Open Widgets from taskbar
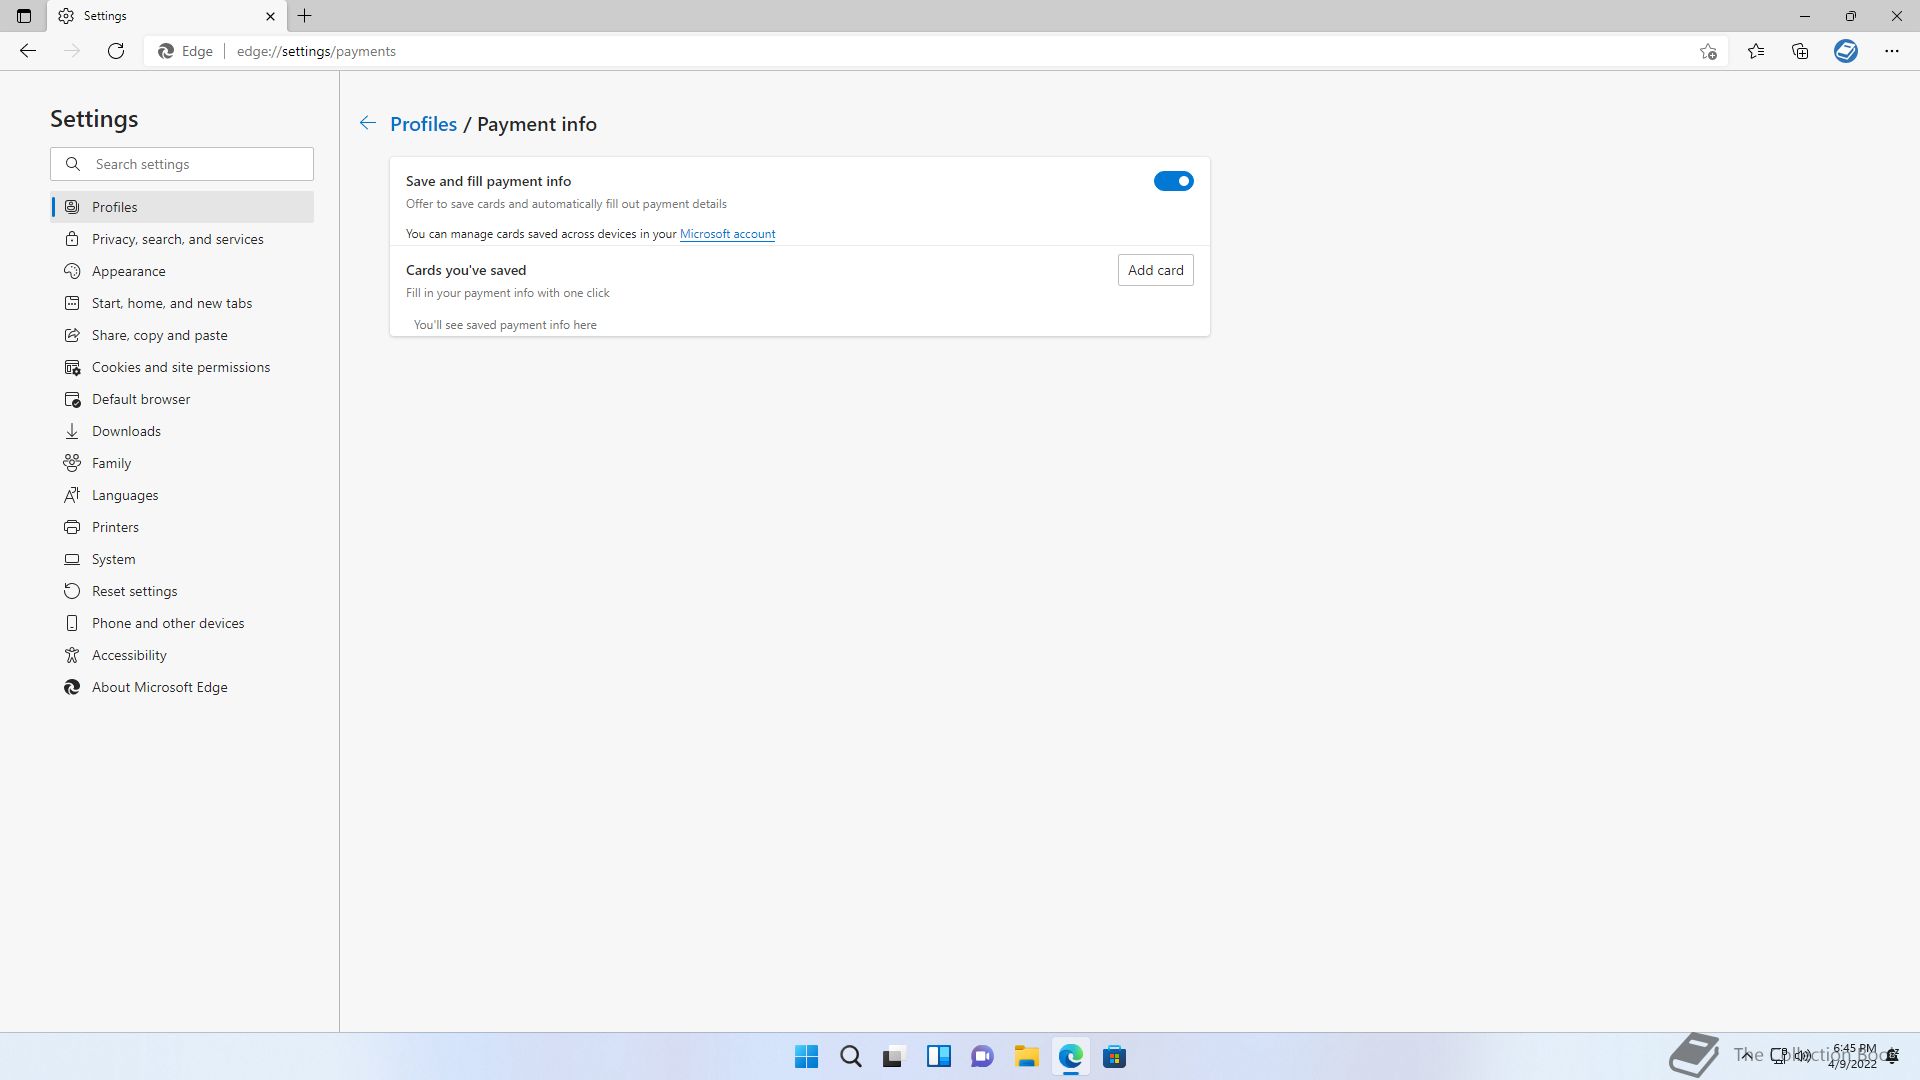 click(938, 1056)
